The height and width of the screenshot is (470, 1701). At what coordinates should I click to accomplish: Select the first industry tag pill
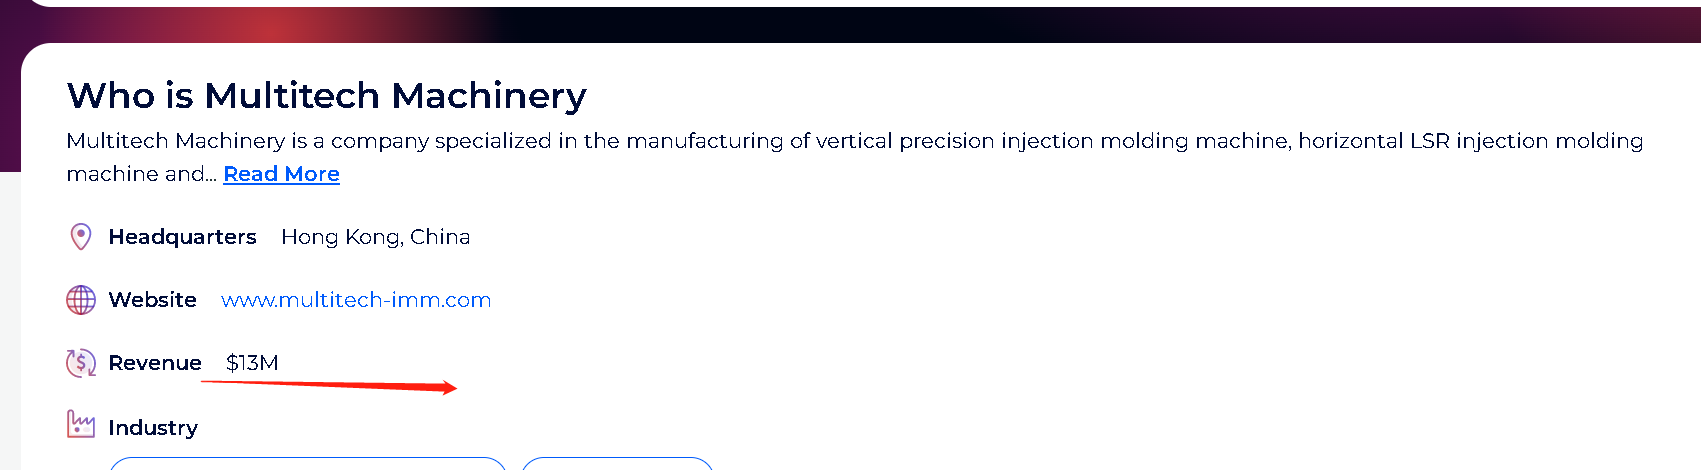tap(307, 464)
